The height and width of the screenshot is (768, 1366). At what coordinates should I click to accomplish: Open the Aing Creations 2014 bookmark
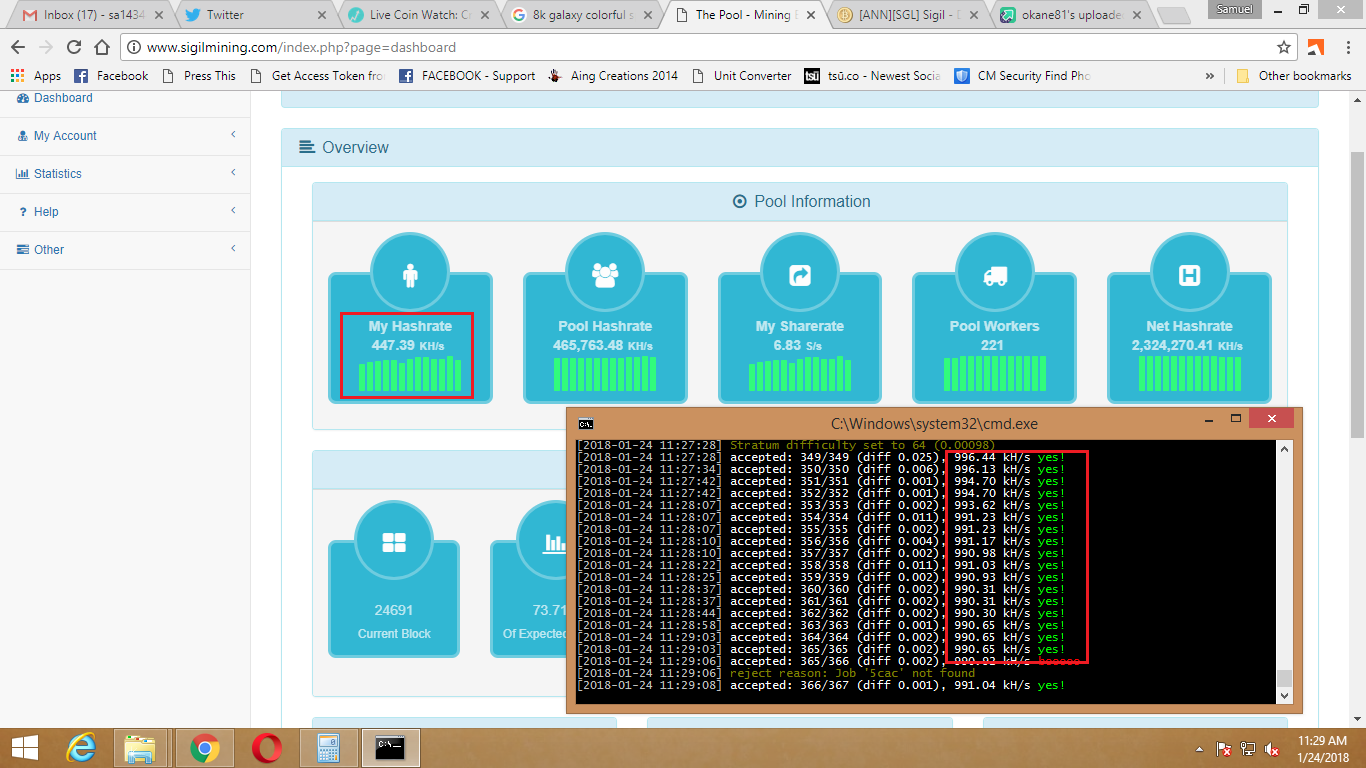click(613, 76)
